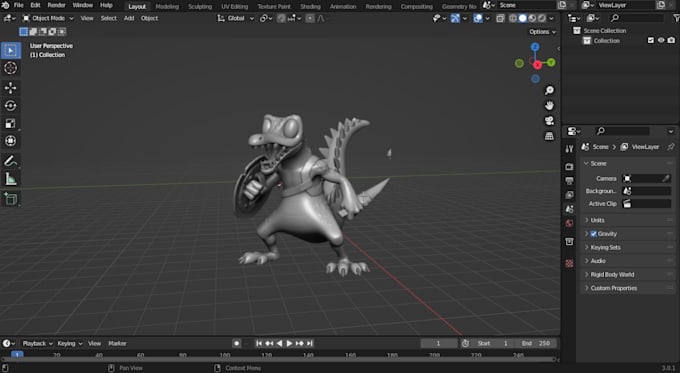The image size is (680, 373).
Task: Open the Tool properties tab icon
Action: pyautogui.click(x=569, y=149)
